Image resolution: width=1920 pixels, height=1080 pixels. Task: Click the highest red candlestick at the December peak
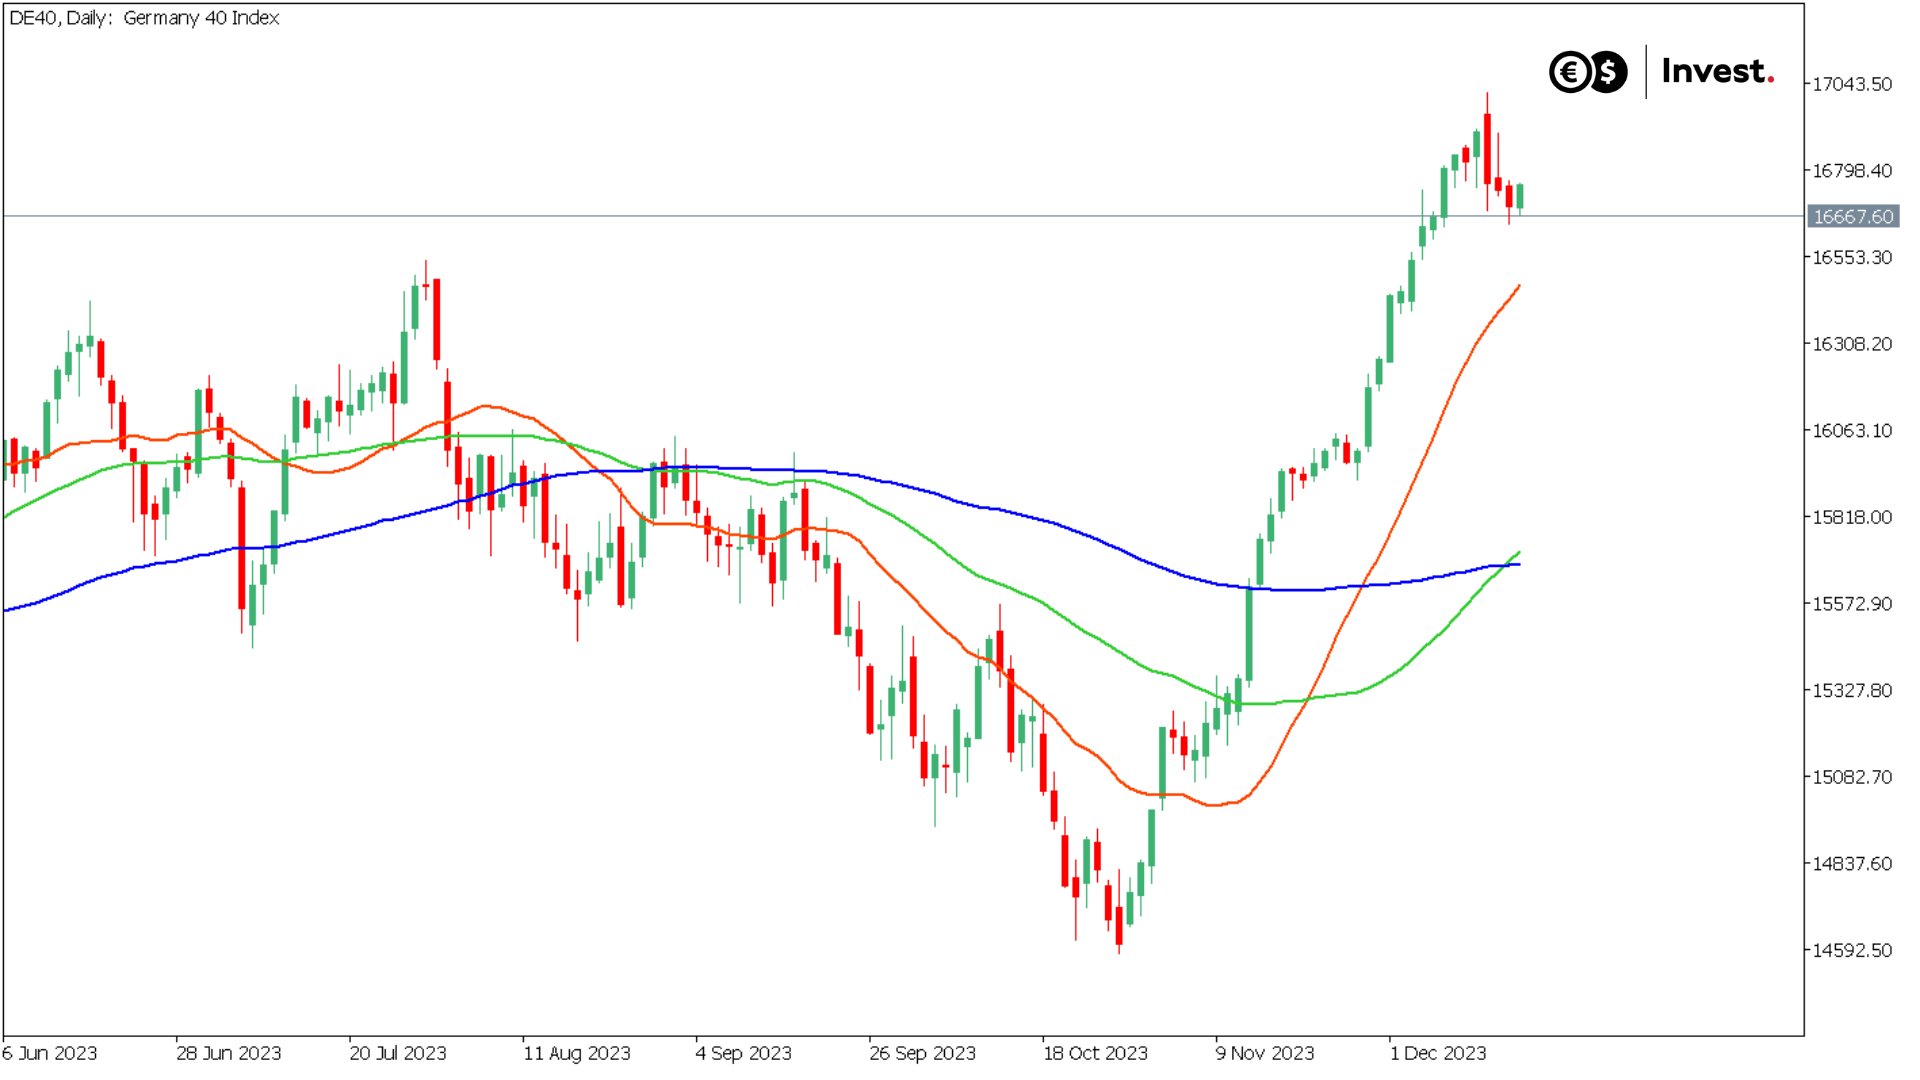pyautogui.click(x=1487, y=149)
